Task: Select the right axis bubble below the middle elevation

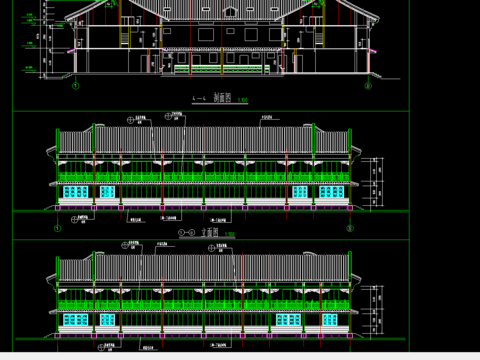Action: click(x=350, y=228)
